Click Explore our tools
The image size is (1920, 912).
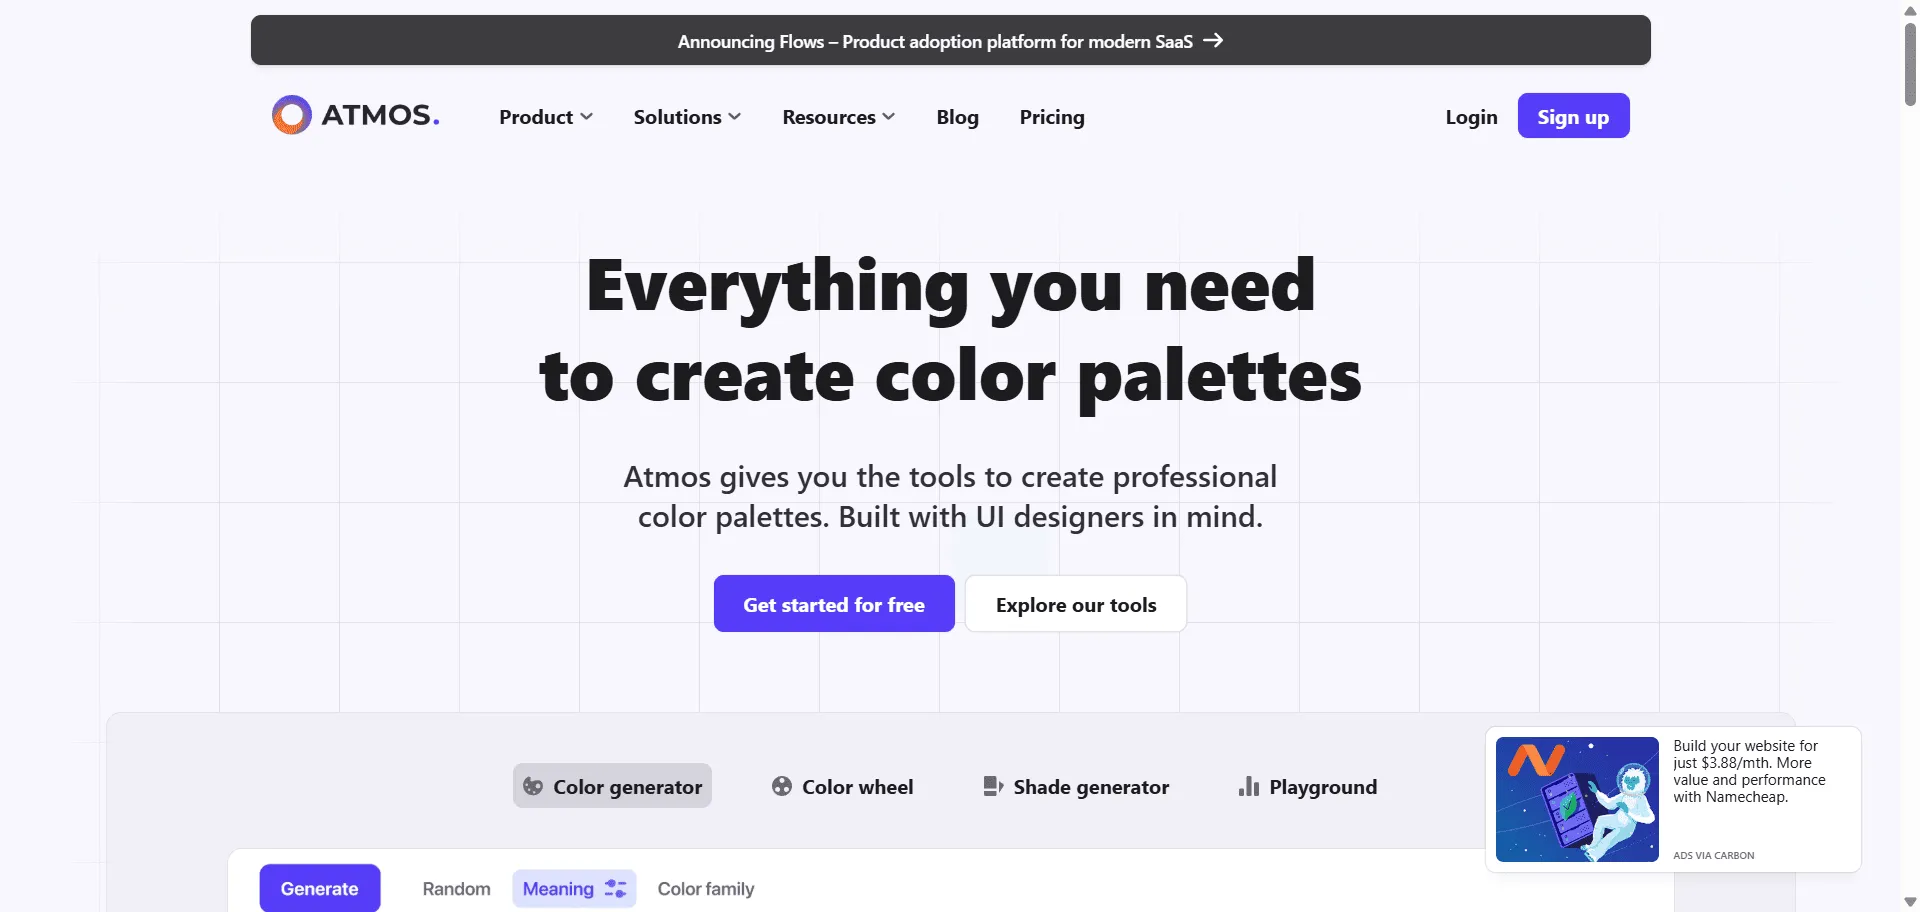coord(1075,603)
